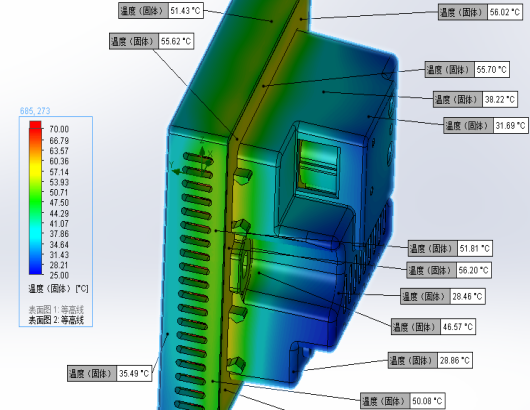Select the 28.86 °C probe label
Image resolution: width=530 pixels, height=410 pixels.
(x=430, y=361)
